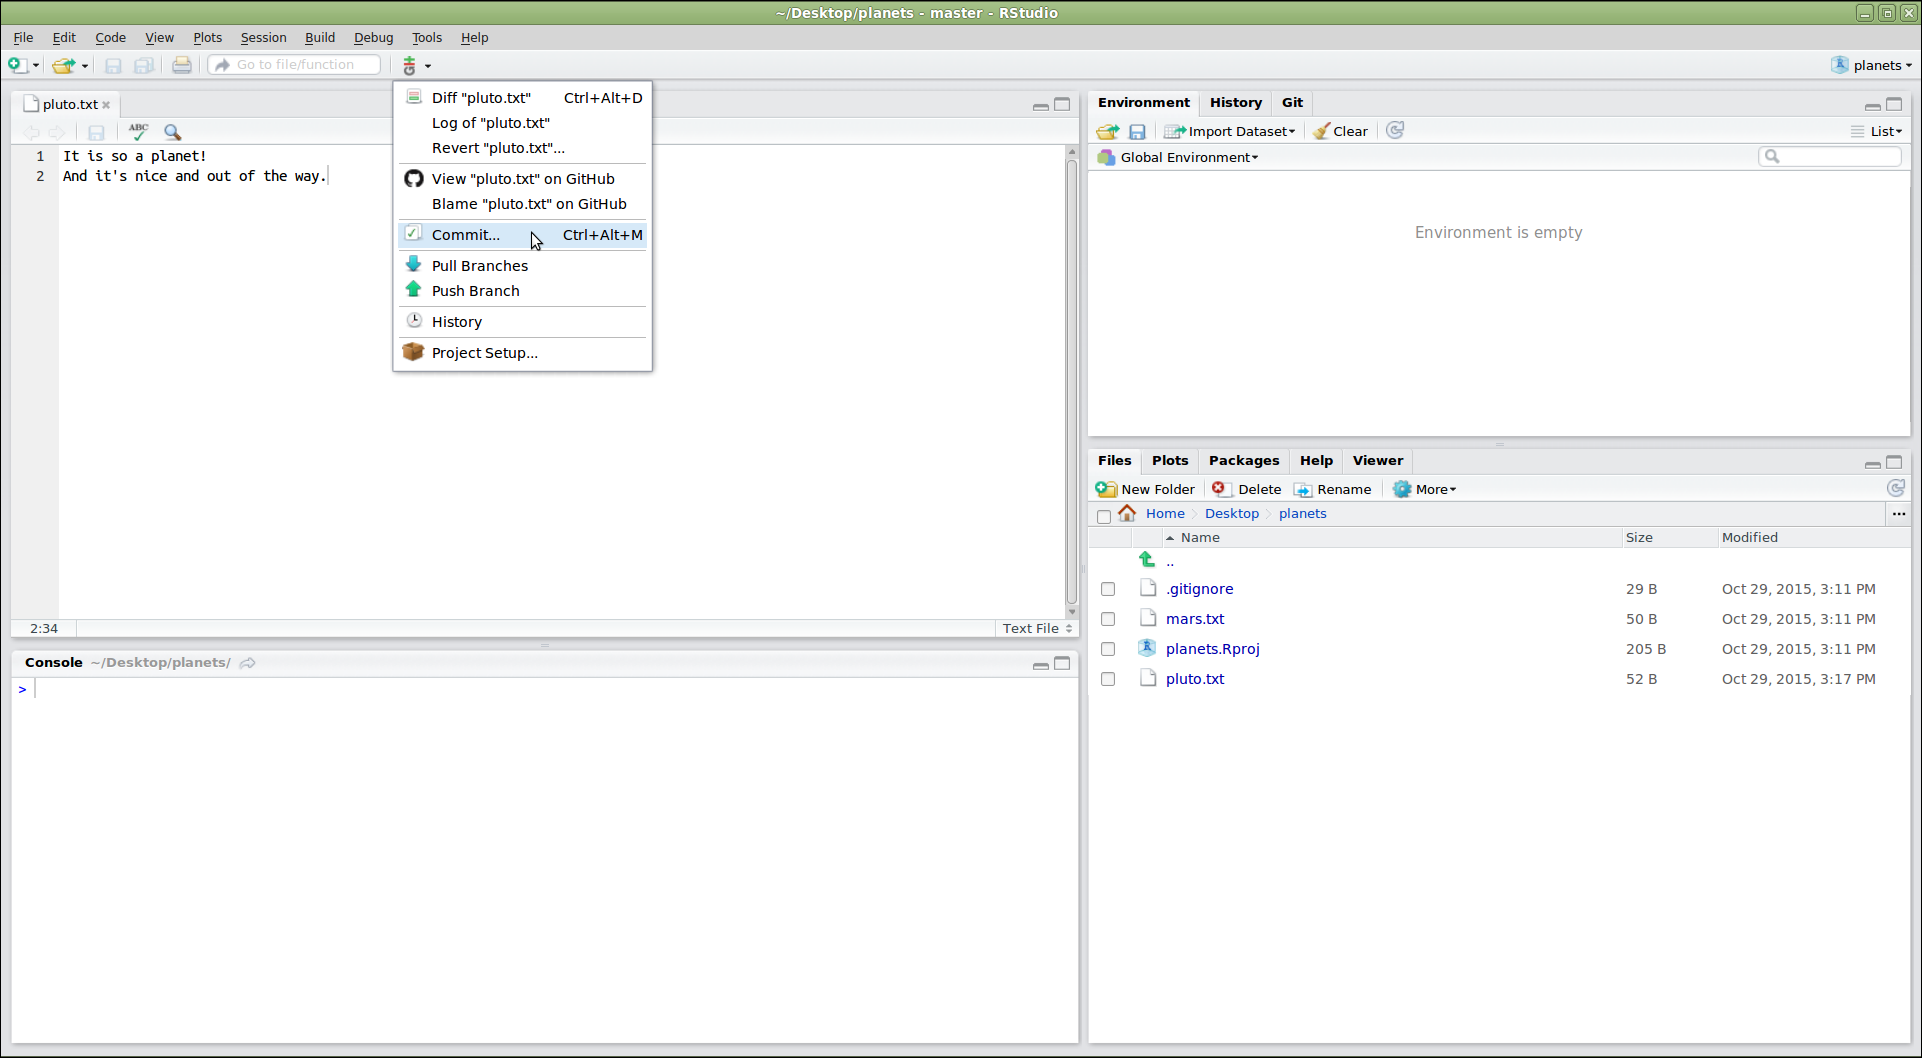Save the current file using the toolbar save icon
The width and height of the screenshot is (1922, 1058).
pyautogui.click(x=113, y=64)
